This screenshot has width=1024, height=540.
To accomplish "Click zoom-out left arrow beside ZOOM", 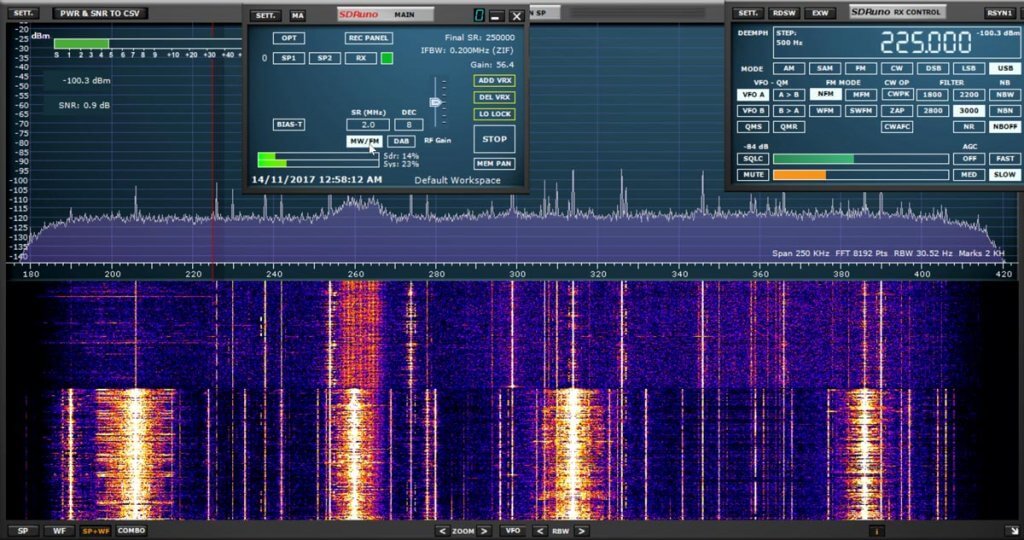I will click(441, 531).
